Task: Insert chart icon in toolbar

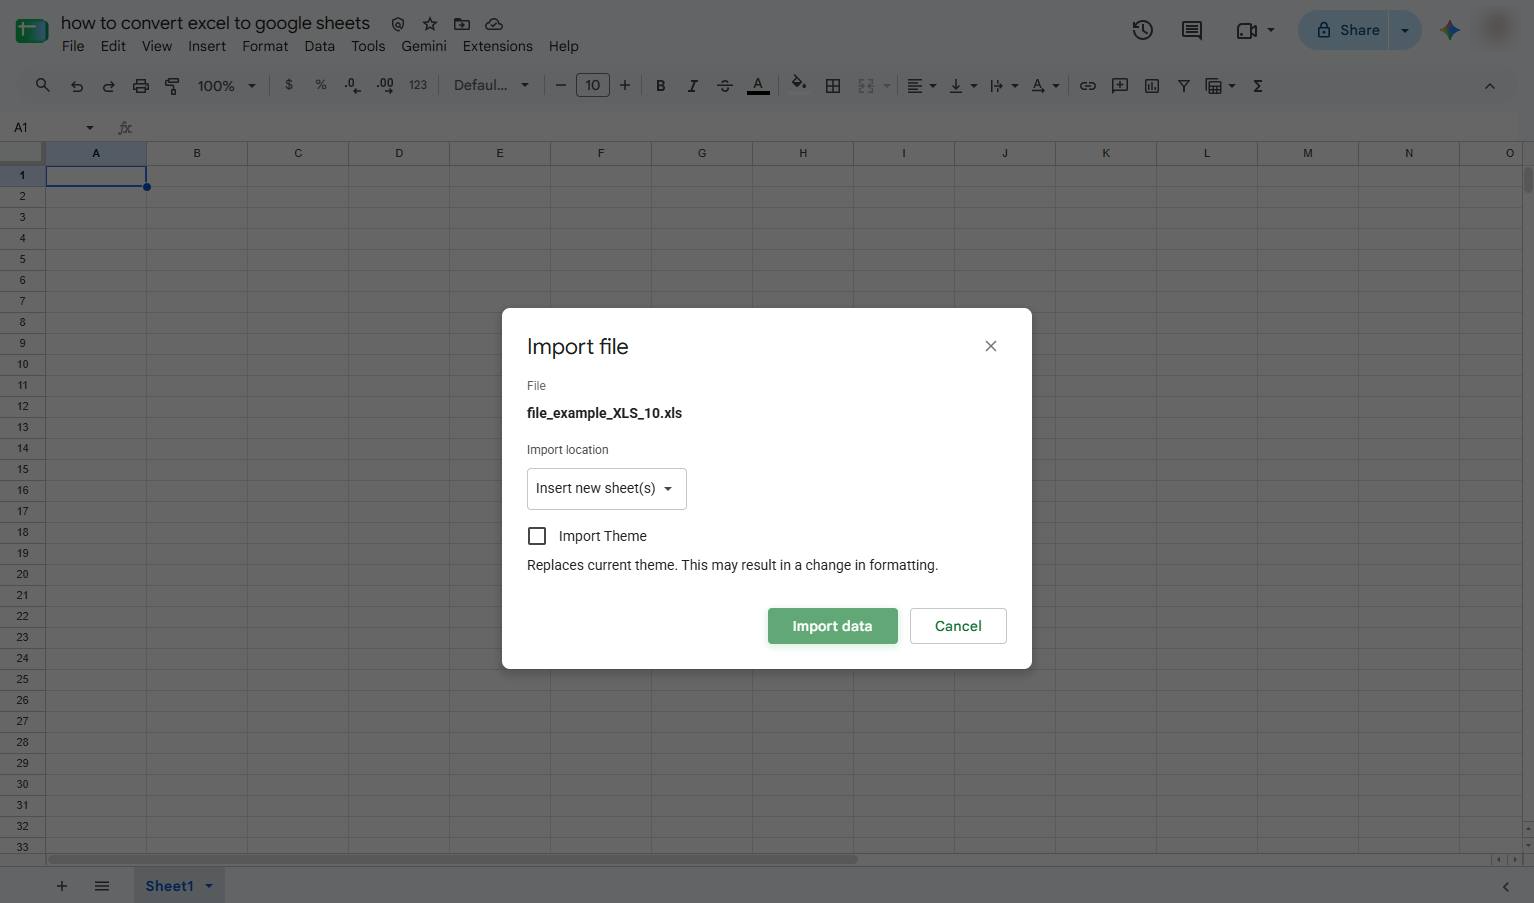Action: tap(1152, 86)
